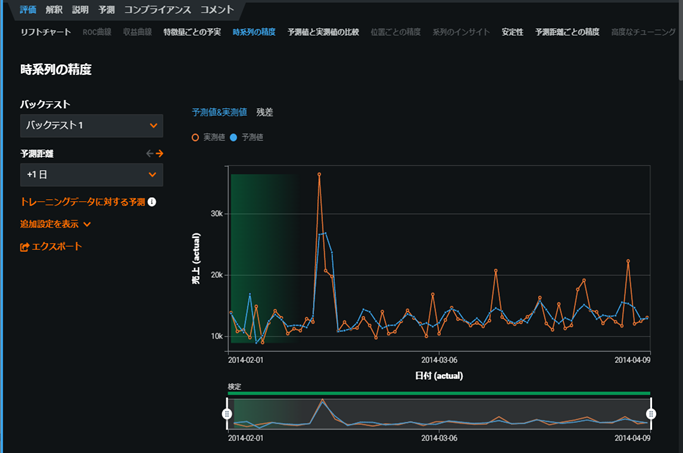
Task: Toggle the 実測値 legend series
Action: point(208,137)
